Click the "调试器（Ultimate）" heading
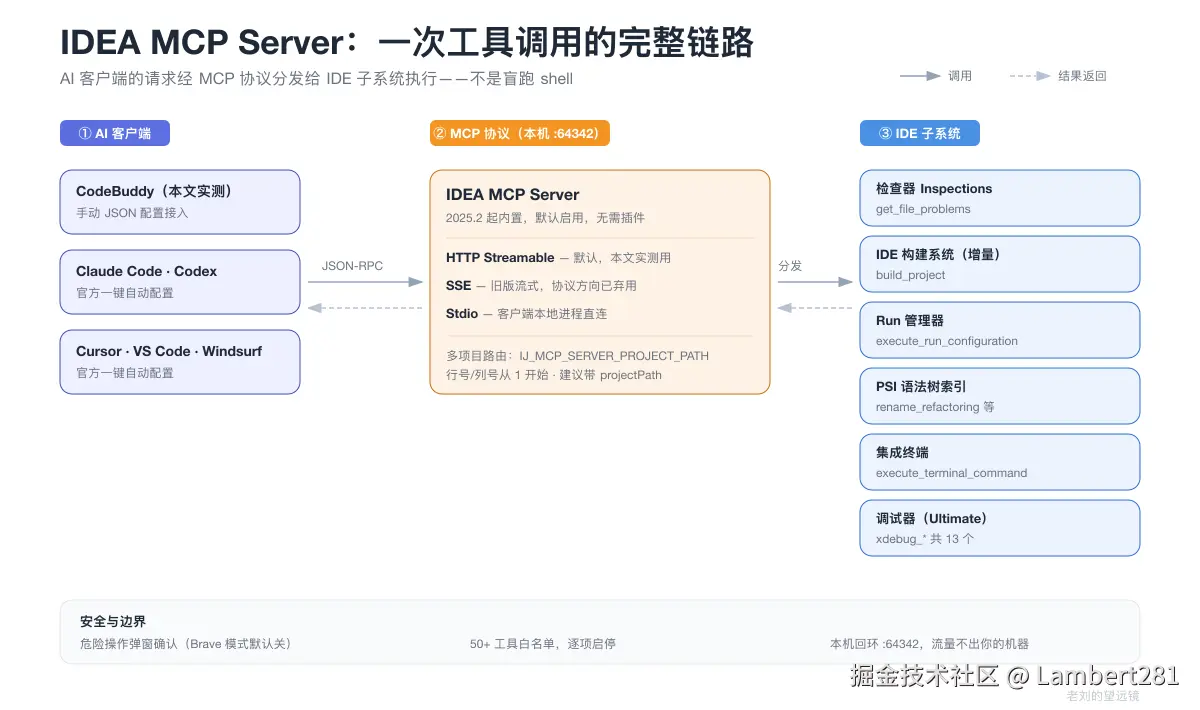Image resolution: width=1200 pixels, height=710 pixels. (932, 519)
